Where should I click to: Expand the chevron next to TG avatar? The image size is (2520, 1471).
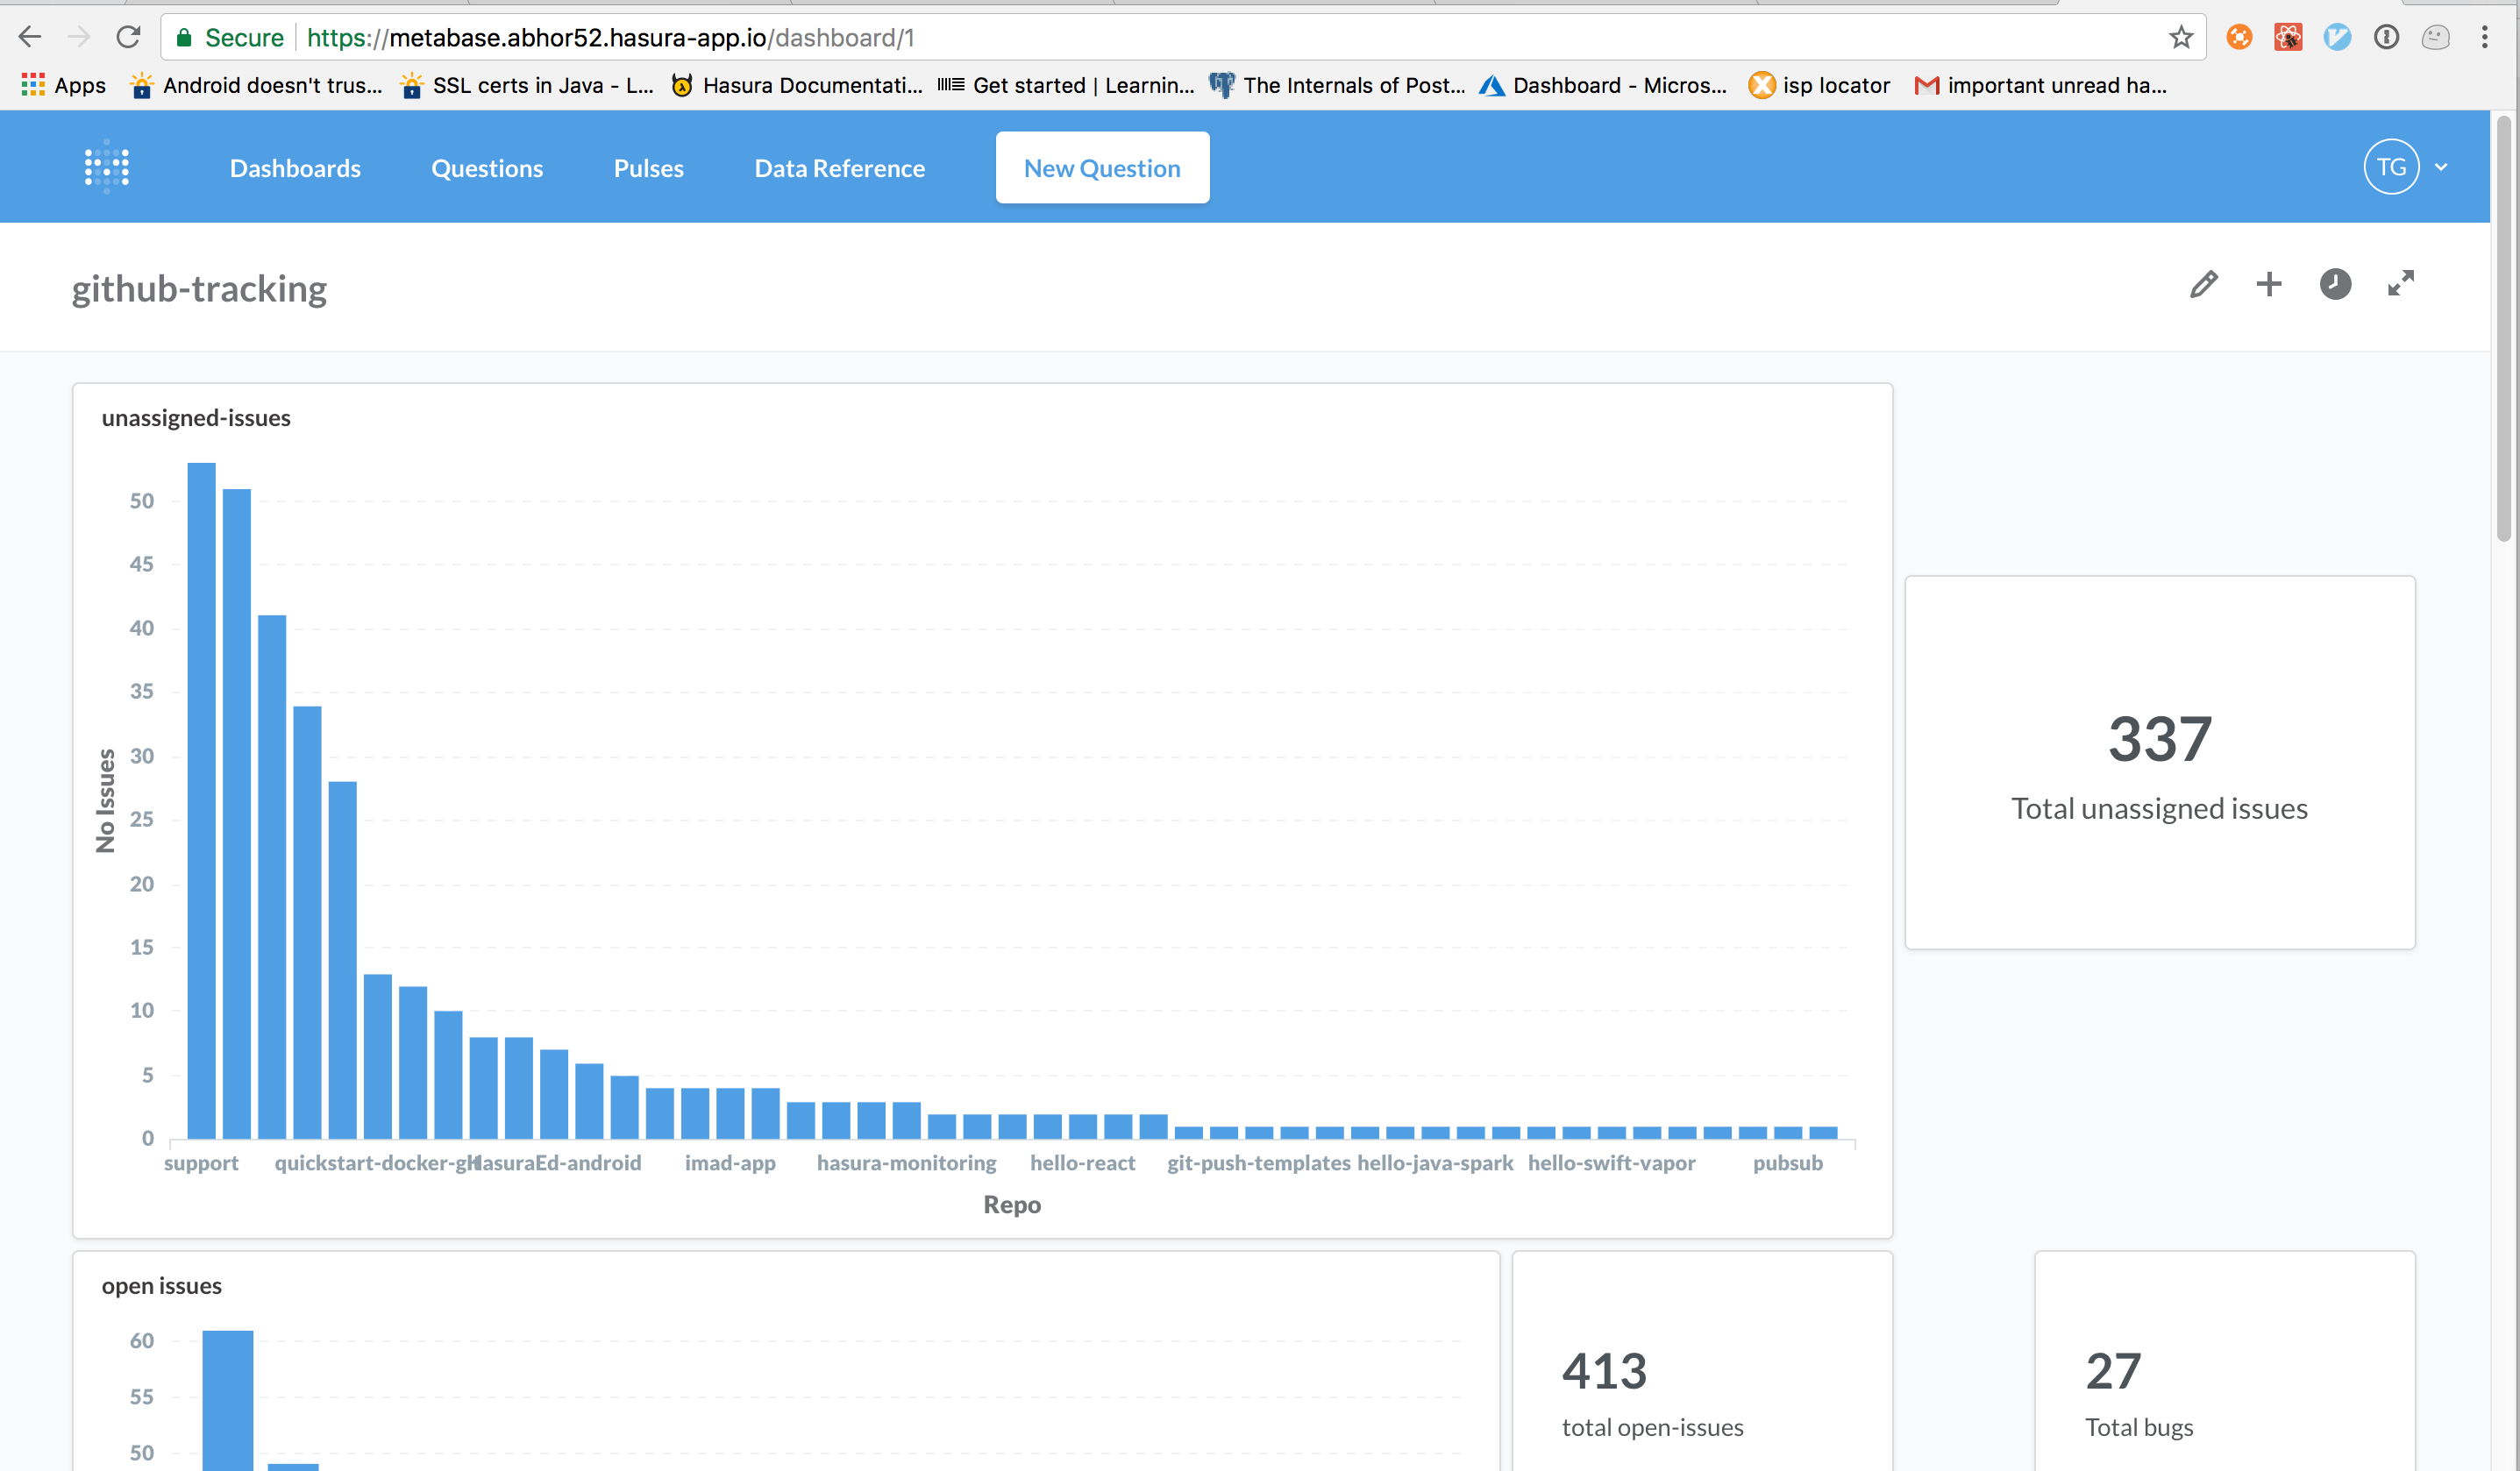(x=2442, y=167)
